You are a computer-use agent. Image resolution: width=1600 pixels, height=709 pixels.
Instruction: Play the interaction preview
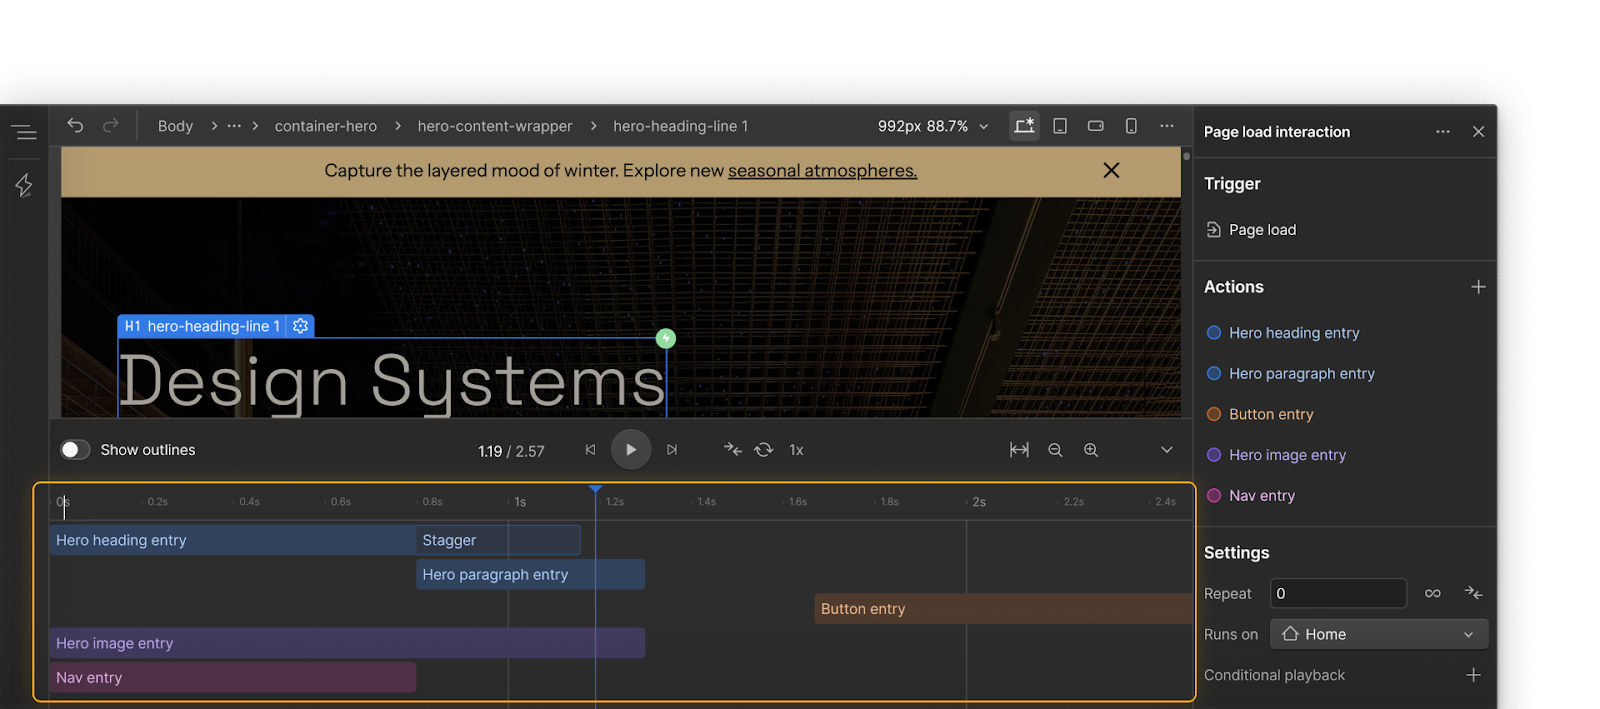[x=631, y=450]
